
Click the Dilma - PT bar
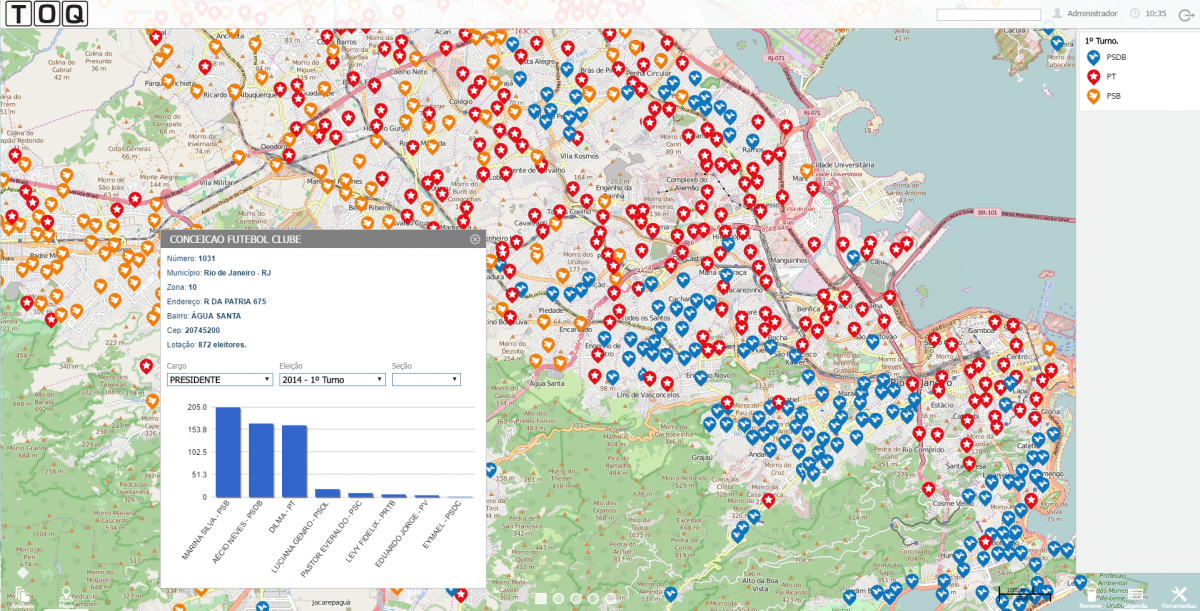pyautogui.click(x=294, y=461)
